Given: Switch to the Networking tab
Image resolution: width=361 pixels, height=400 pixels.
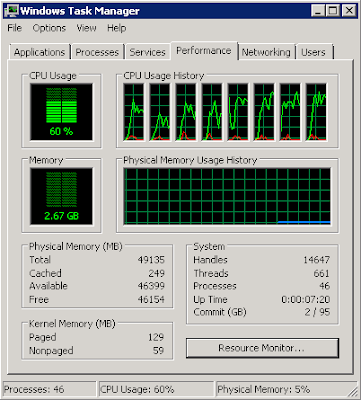Looking at the screenshot, I should tap(266, 52).
